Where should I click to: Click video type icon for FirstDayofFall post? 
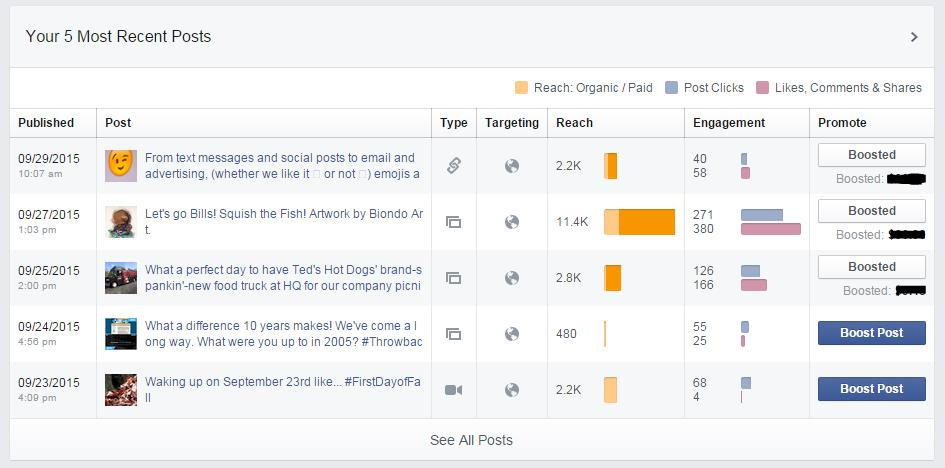pos(453,390)
